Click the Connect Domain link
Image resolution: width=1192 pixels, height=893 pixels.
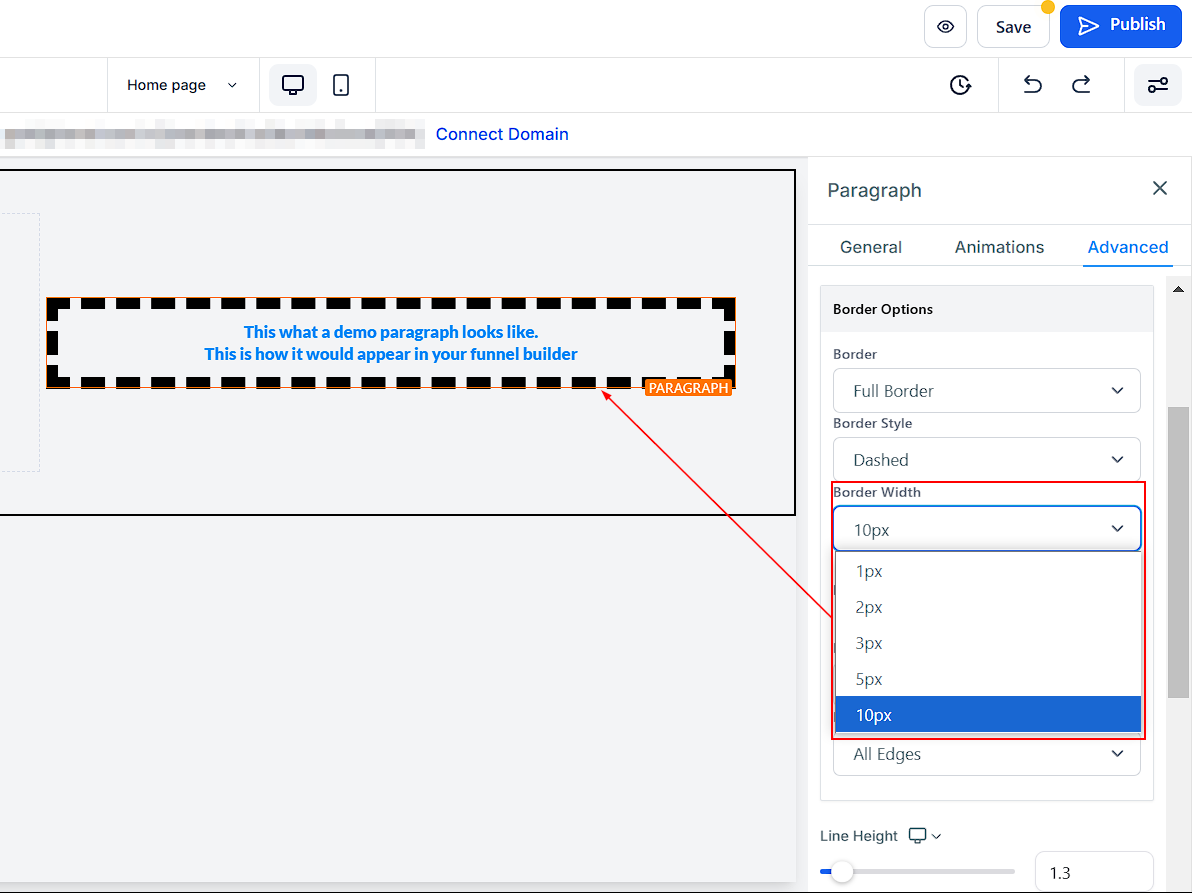pyautogui.click(x=502, y=134)
